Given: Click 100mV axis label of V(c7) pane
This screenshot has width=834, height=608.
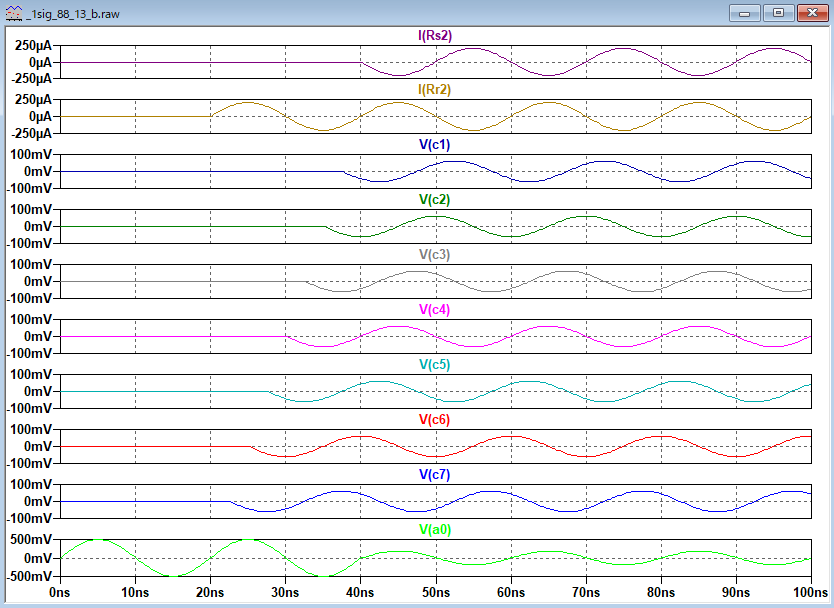Looking at the screenshot, I should pos(31,485).
